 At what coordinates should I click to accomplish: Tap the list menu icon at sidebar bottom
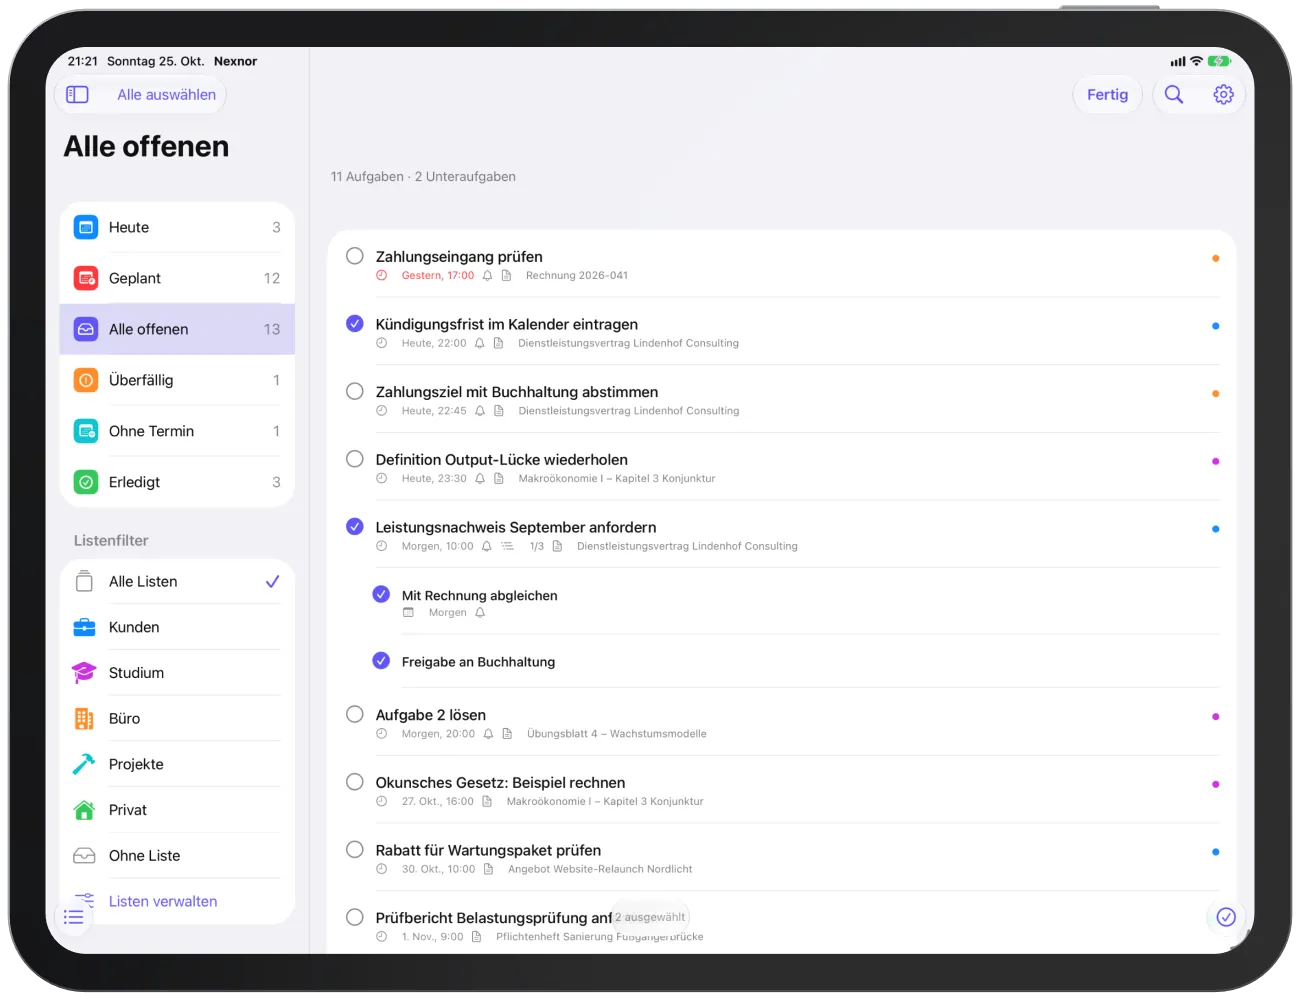74,917
